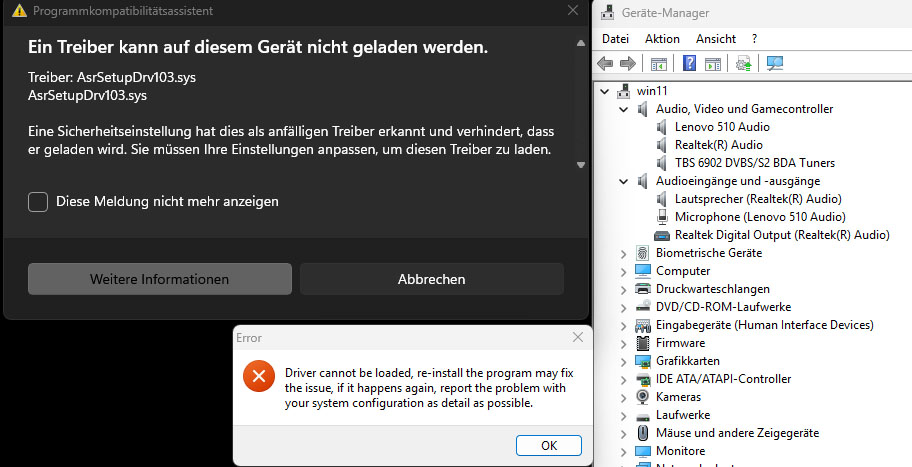Open the ? help menu
The height and width of the screenshot is (467, 912).
[x=754, y=39]
